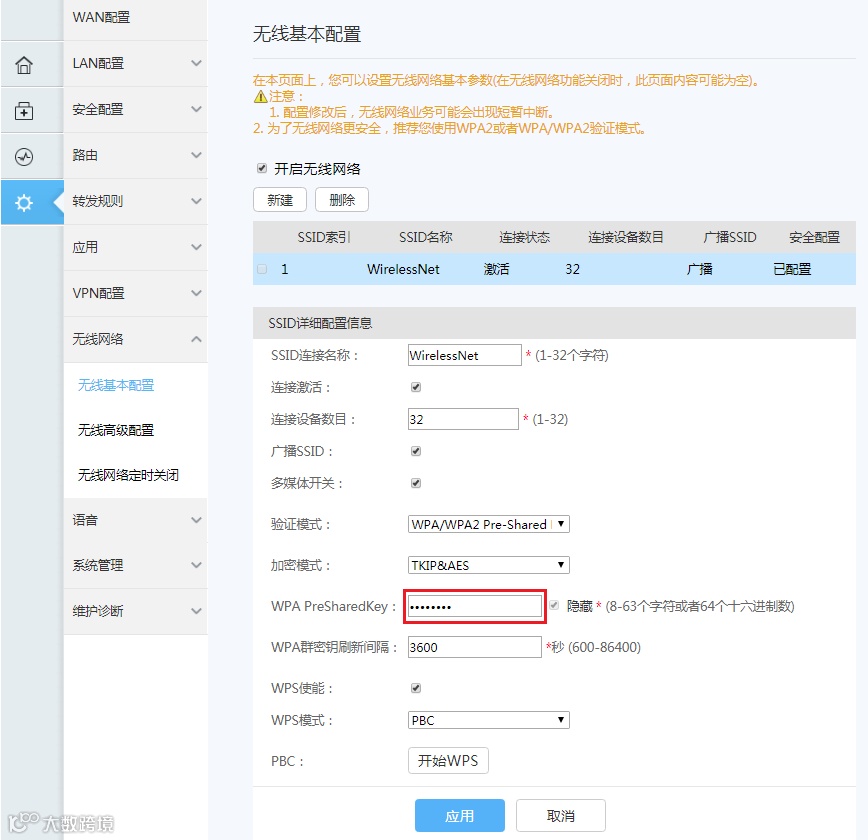The width and height of the screenshot is (868, 840).
Task: Click the warning triangle icon beside 注意
Action: point(260,97)
